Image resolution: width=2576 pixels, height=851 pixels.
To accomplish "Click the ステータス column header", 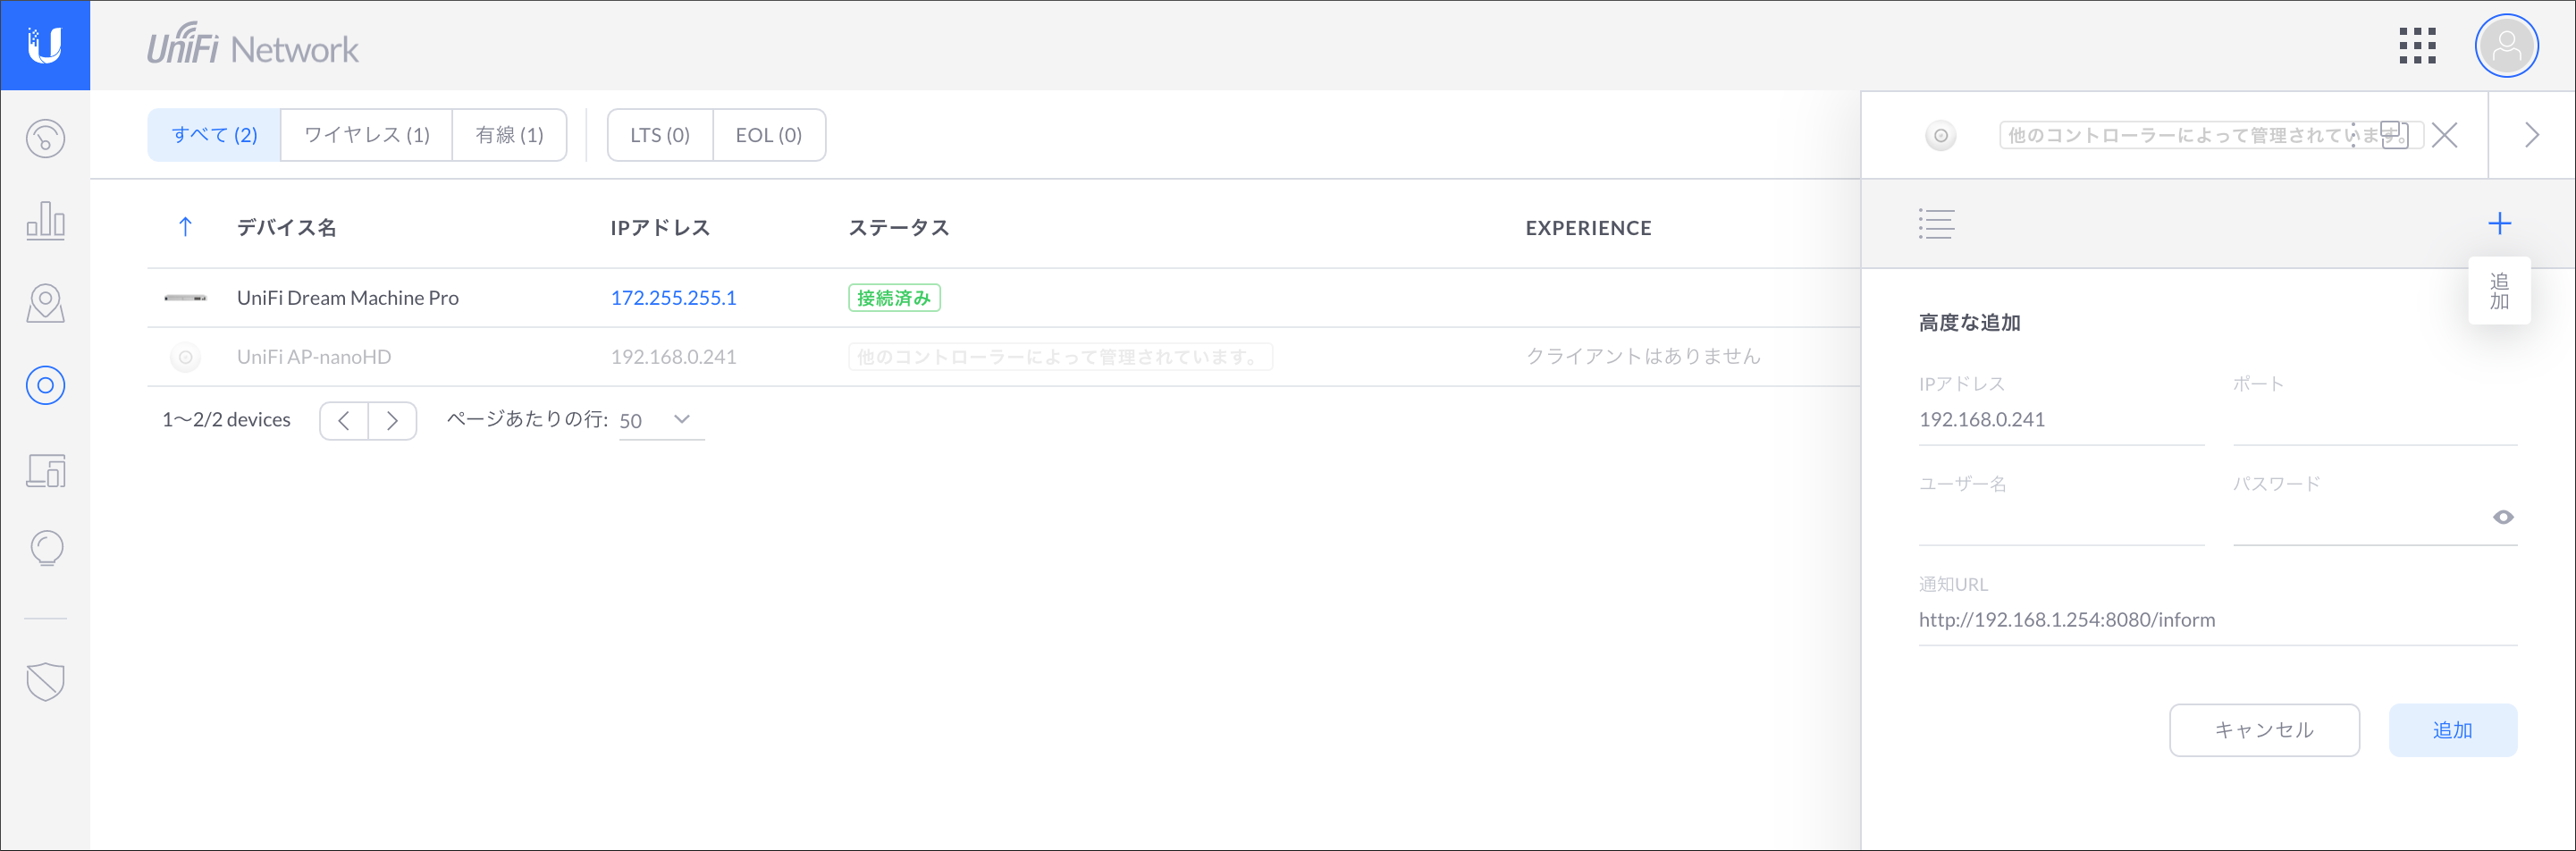I will (x=898, y=228).
